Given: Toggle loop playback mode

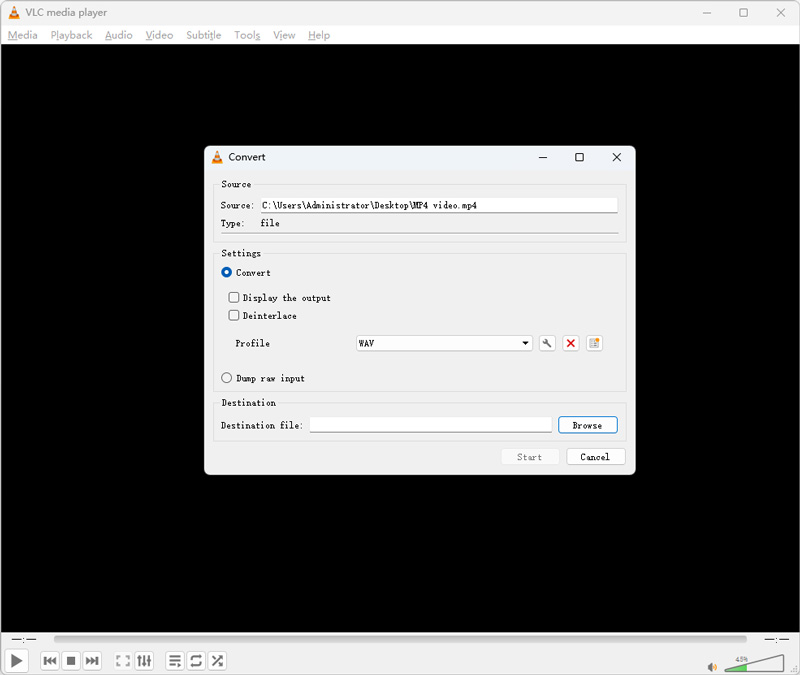Looking at the screenshot, I should pos(196,661).
